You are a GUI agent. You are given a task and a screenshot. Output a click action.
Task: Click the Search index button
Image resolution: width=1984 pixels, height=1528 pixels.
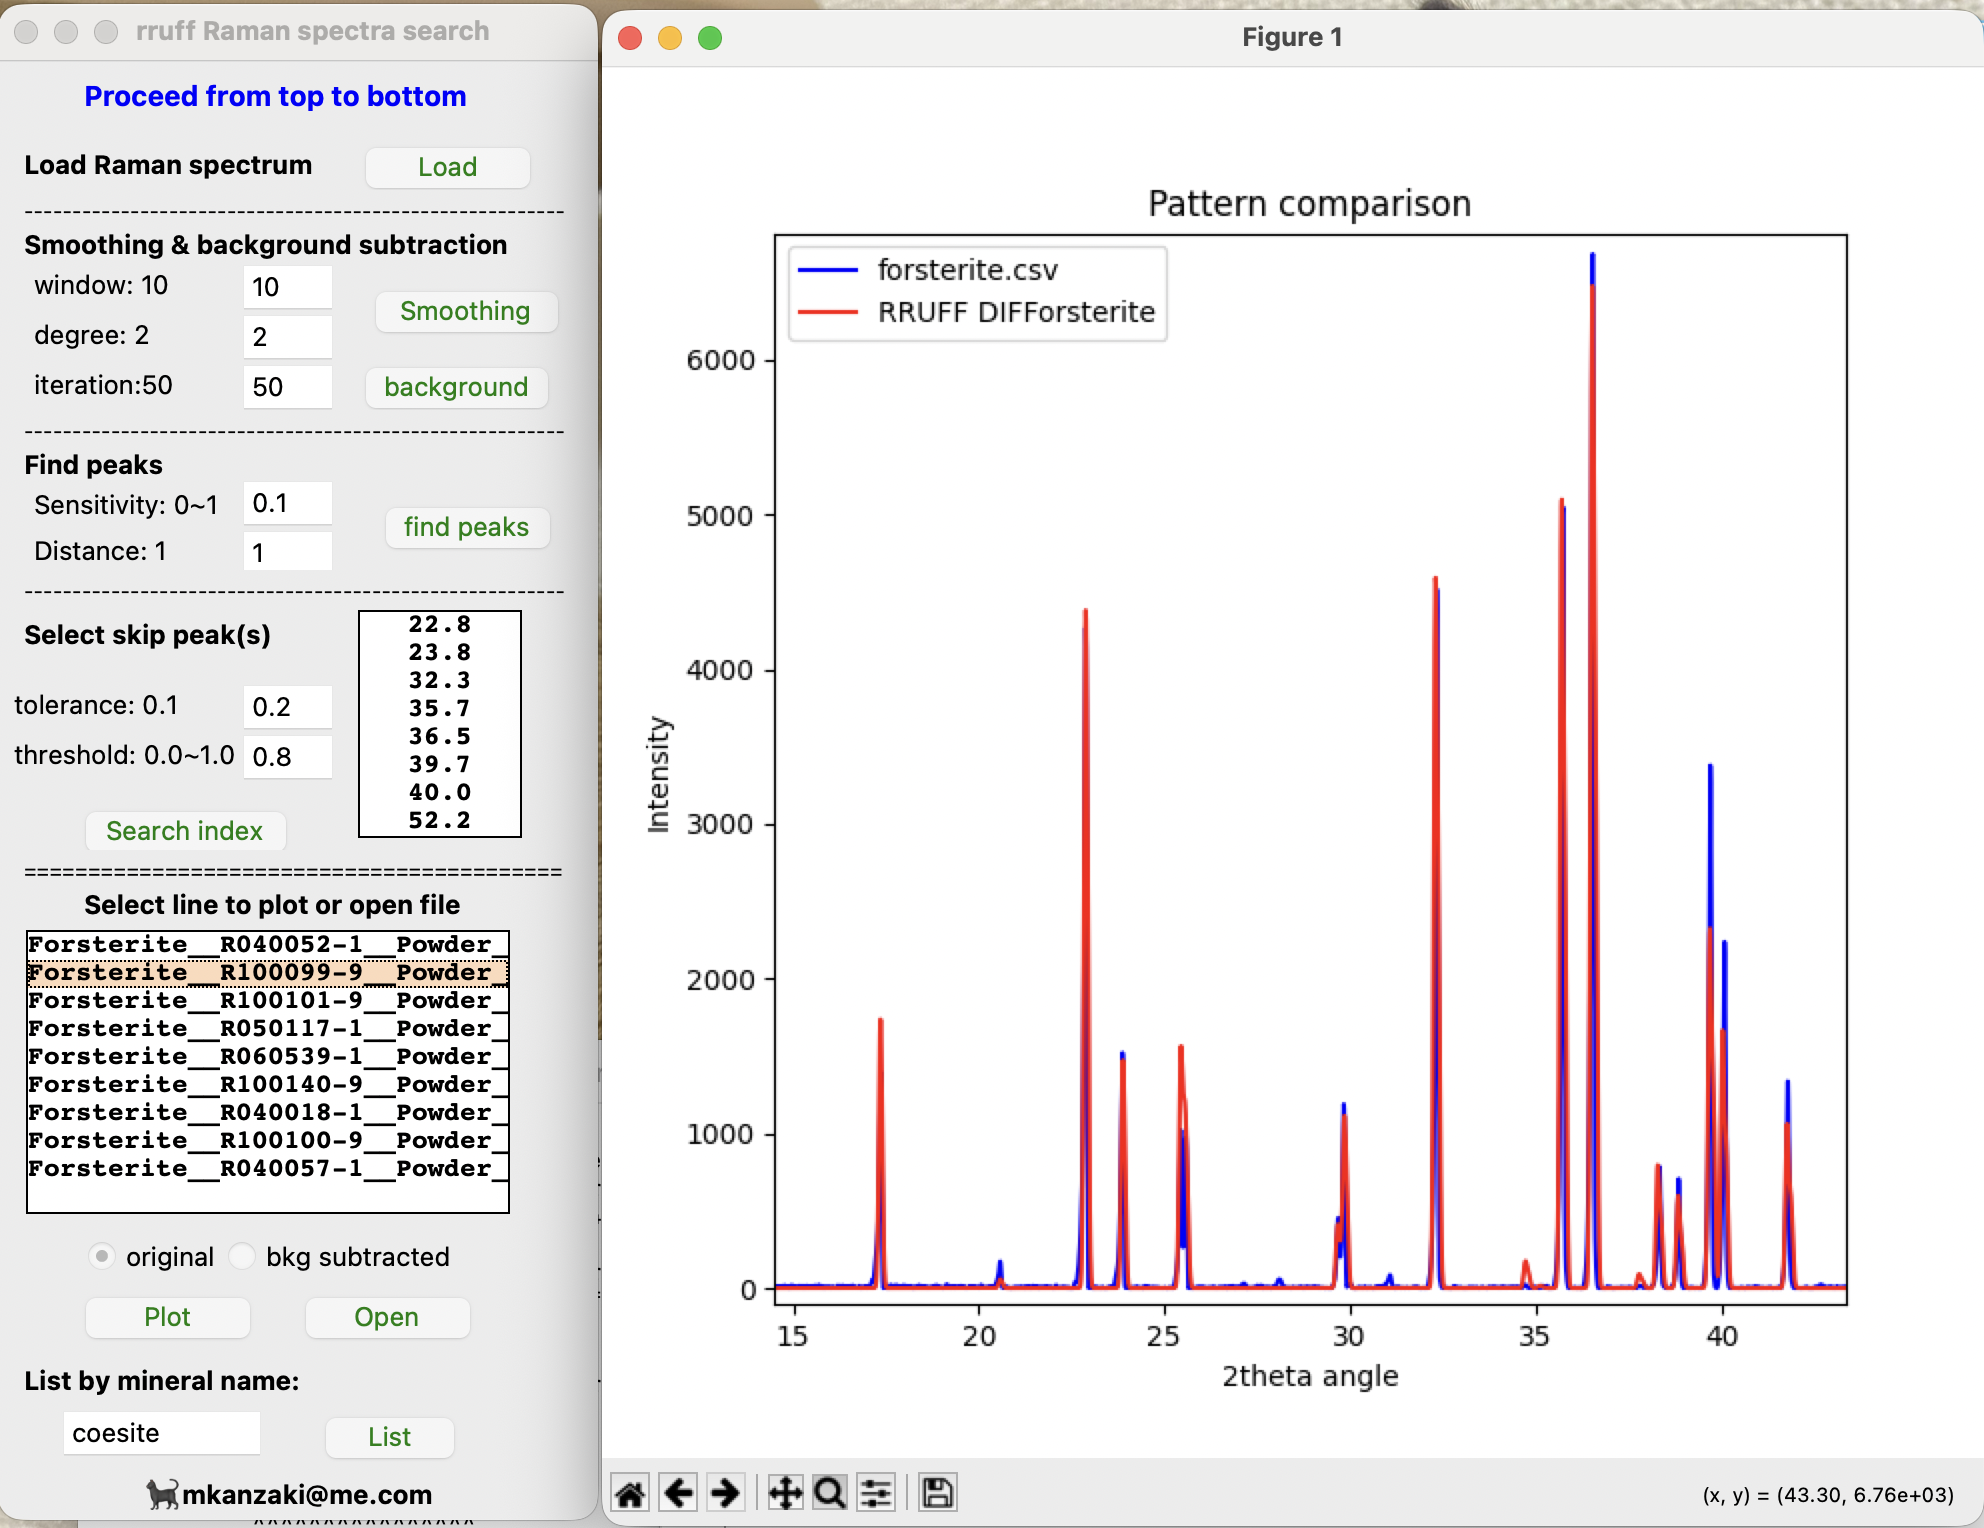(x=185, y=831)
